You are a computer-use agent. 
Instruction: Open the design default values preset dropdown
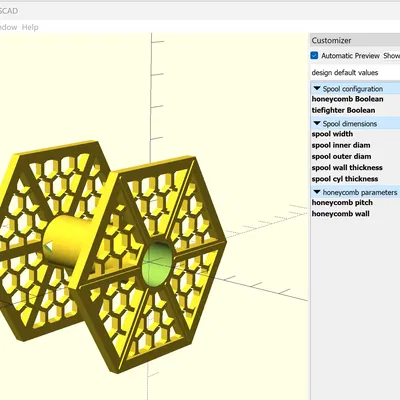[355, 73]
